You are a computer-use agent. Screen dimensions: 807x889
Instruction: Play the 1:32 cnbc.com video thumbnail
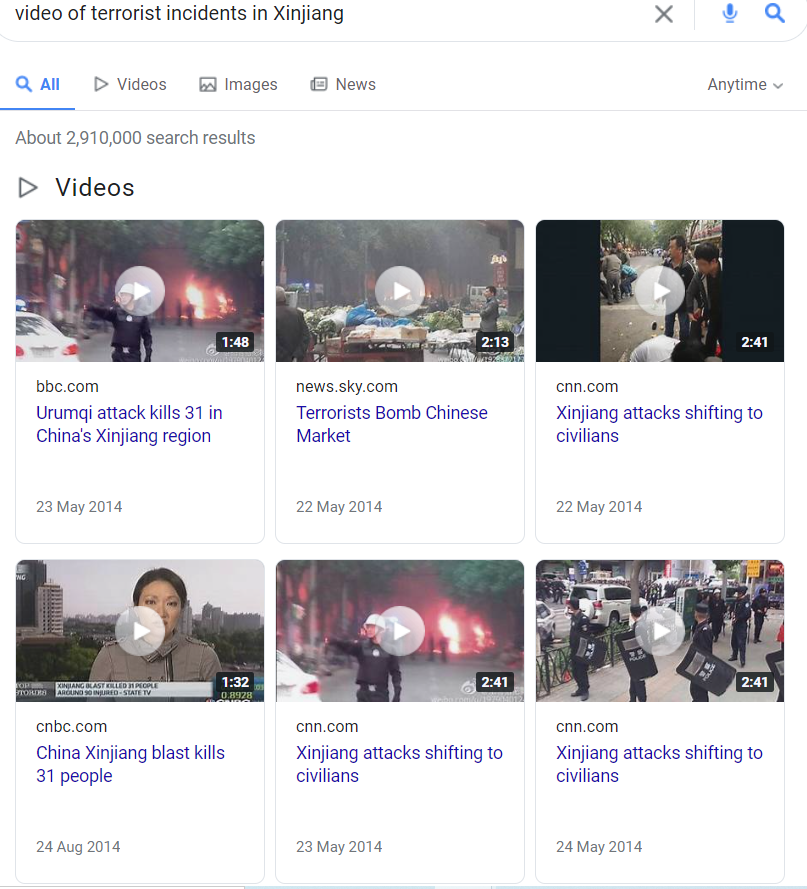pos(140,631)
